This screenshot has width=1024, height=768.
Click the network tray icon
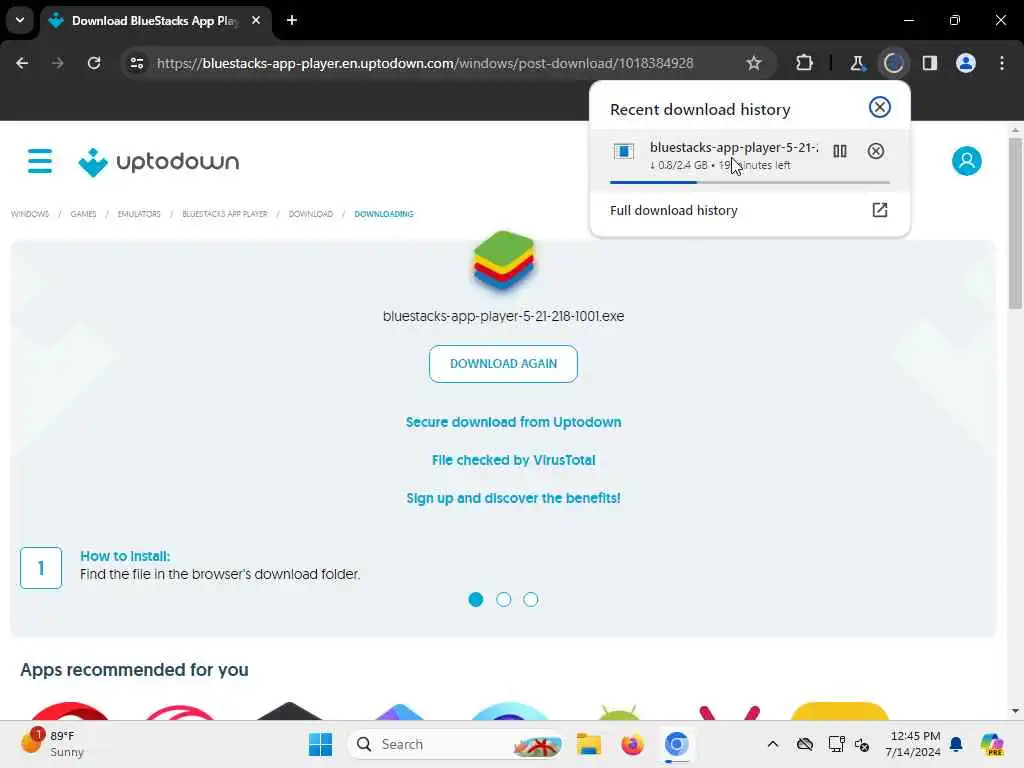(x=836, y=744)
